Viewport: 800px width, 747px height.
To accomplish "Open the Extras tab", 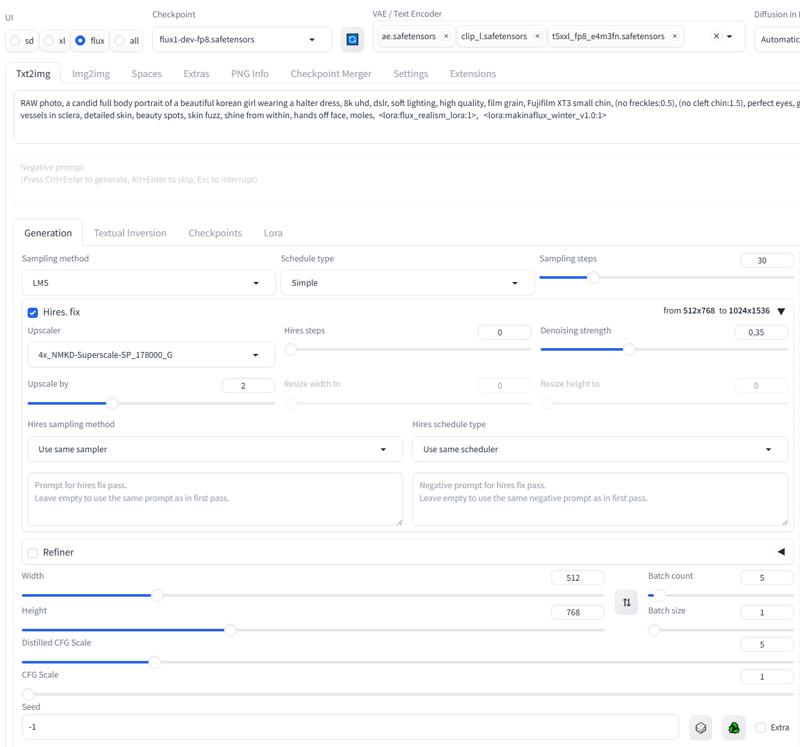I will click(x=196, y=73).
